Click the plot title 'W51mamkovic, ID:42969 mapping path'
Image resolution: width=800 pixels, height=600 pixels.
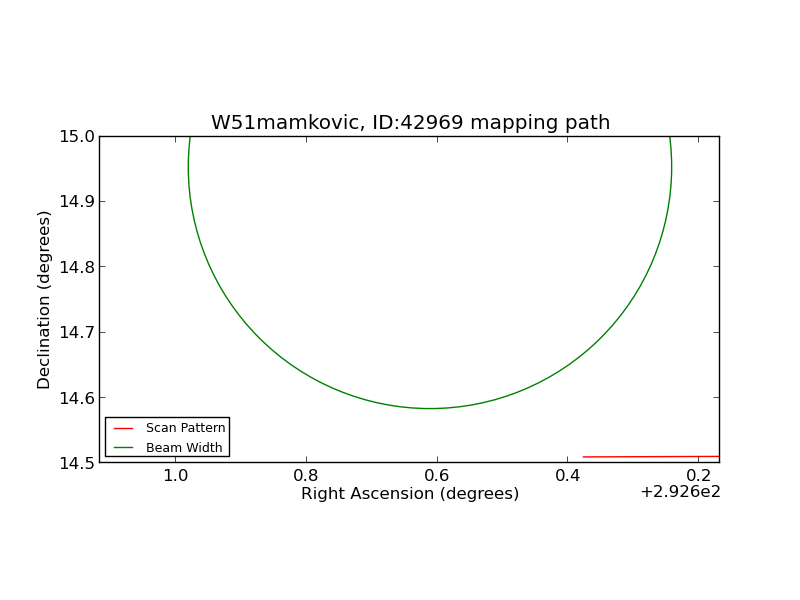[410, 122]
